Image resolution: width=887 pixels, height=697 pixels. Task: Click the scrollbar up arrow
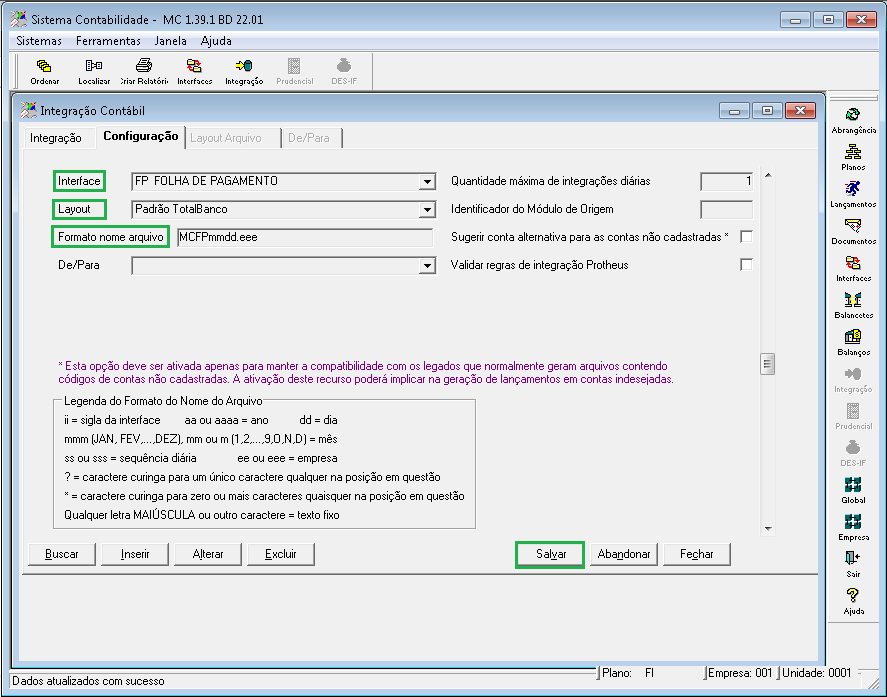768,175
